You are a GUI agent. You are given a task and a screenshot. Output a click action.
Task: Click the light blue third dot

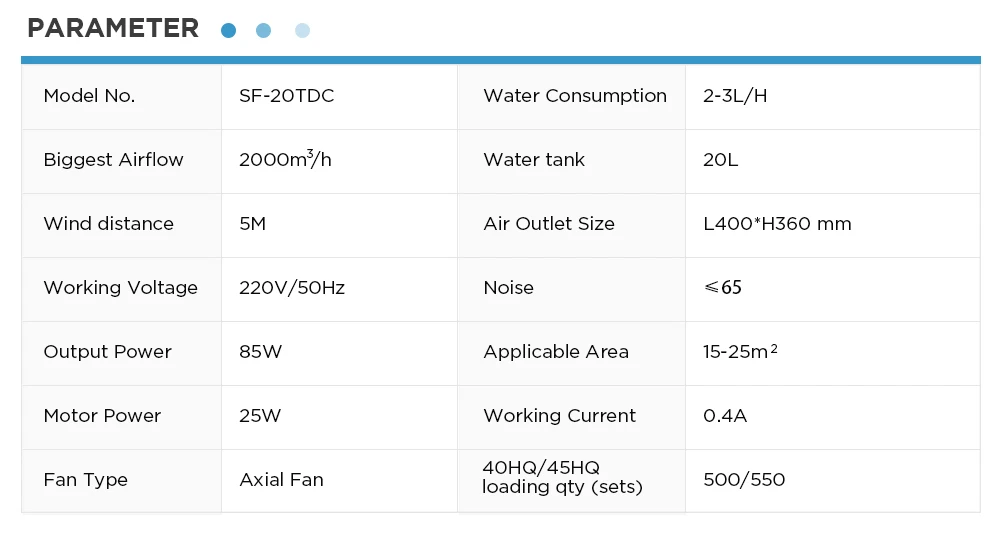[302, 30]
